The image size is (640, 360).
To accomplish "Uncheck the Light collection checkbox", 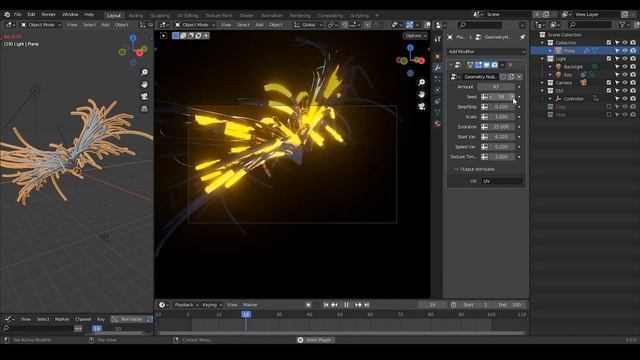I will pos(609,59).
